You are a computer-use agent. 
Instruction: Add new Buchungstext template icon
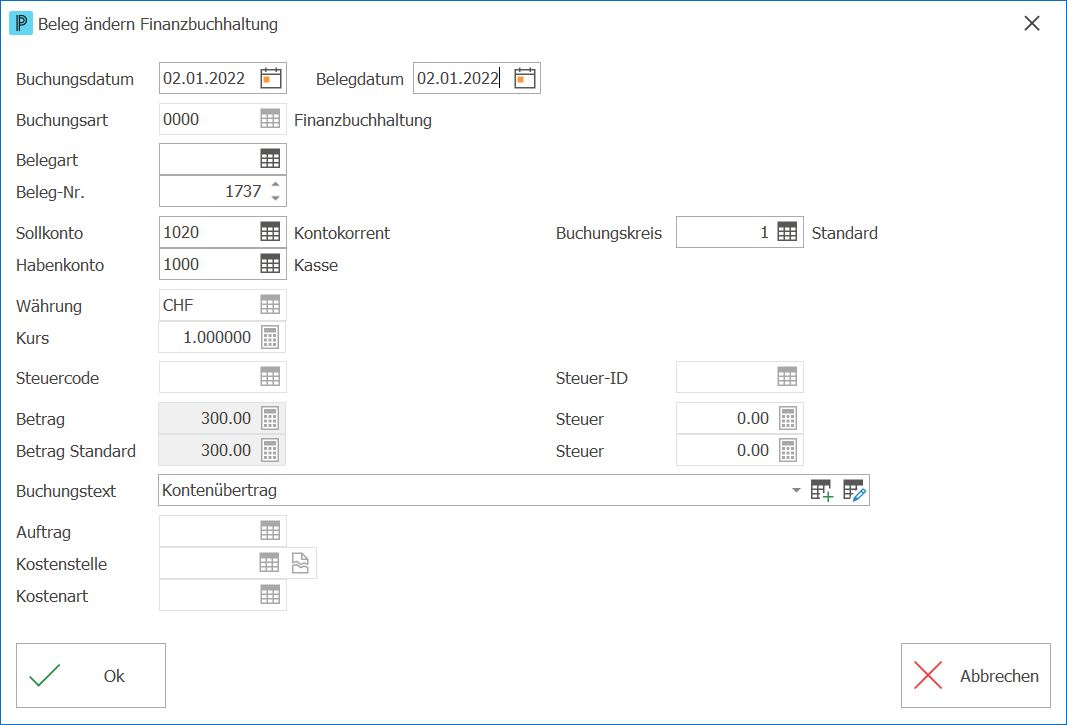click(822, 490)
